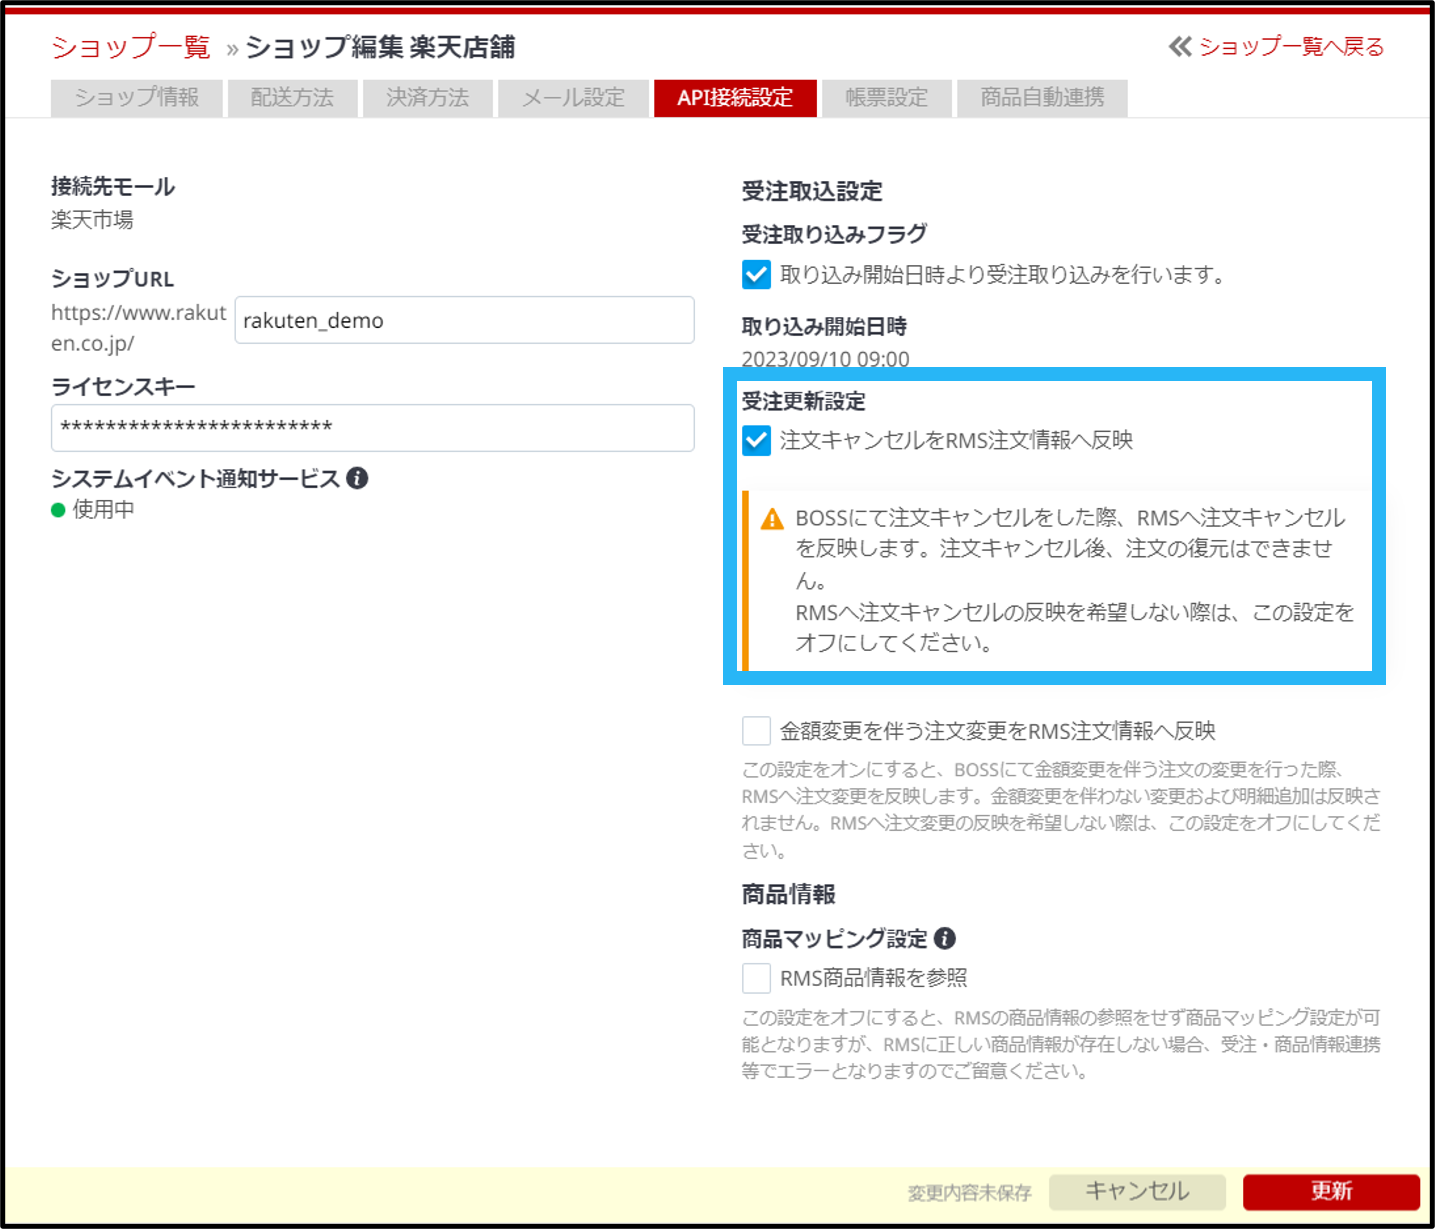Click the ショップ一覧 breadcrumb link
The image size is (1435, 1229).
click(131, 47)
